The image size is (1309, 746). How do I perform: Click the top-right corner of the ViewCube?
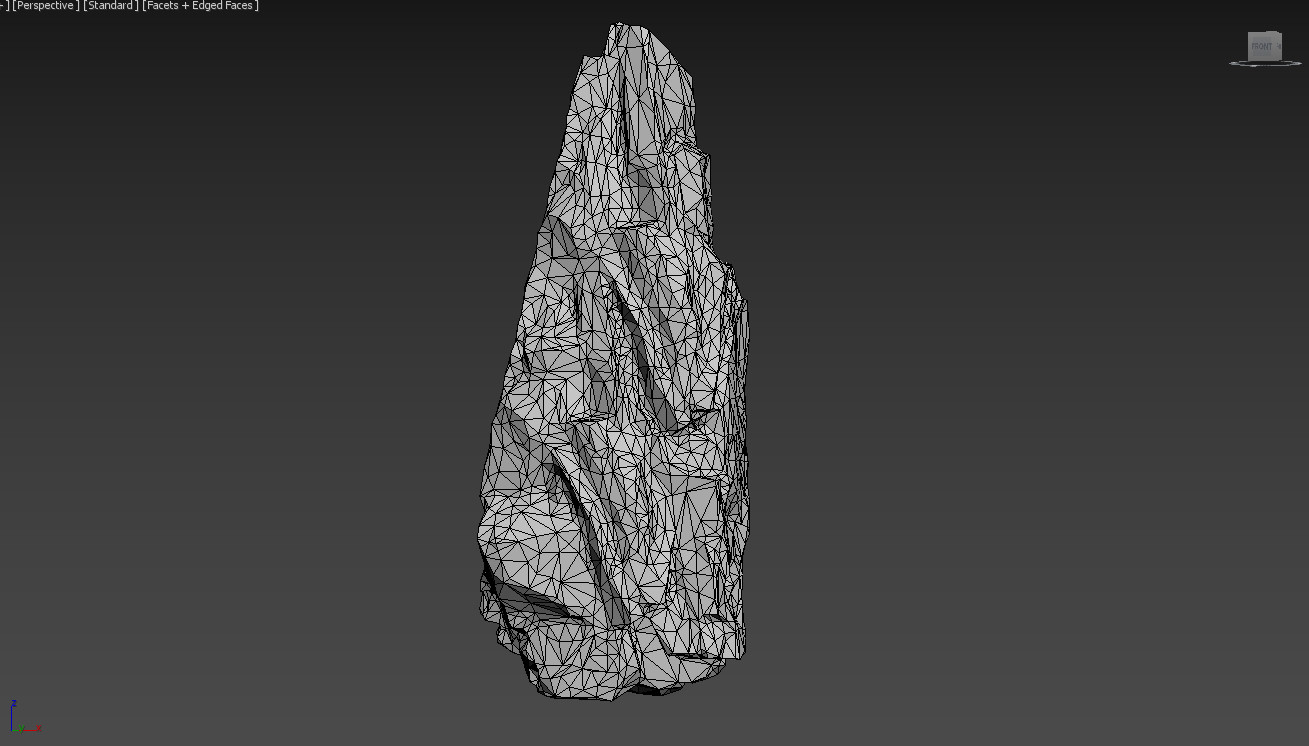point(1279,32)
